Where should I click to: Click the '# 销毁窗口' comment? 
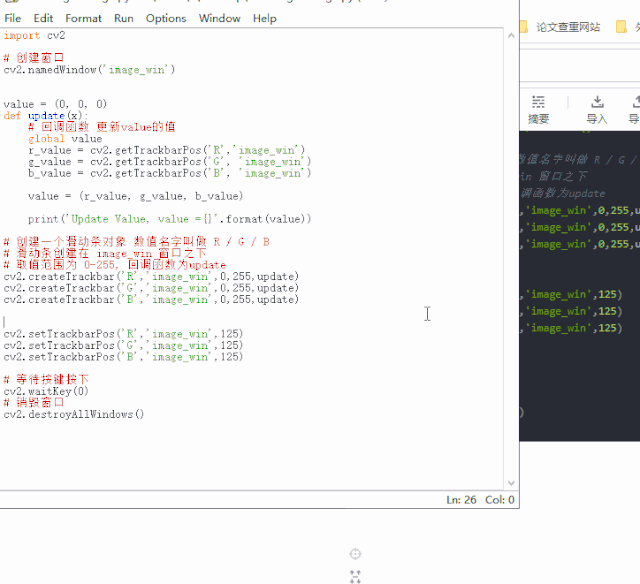point(34,403)
